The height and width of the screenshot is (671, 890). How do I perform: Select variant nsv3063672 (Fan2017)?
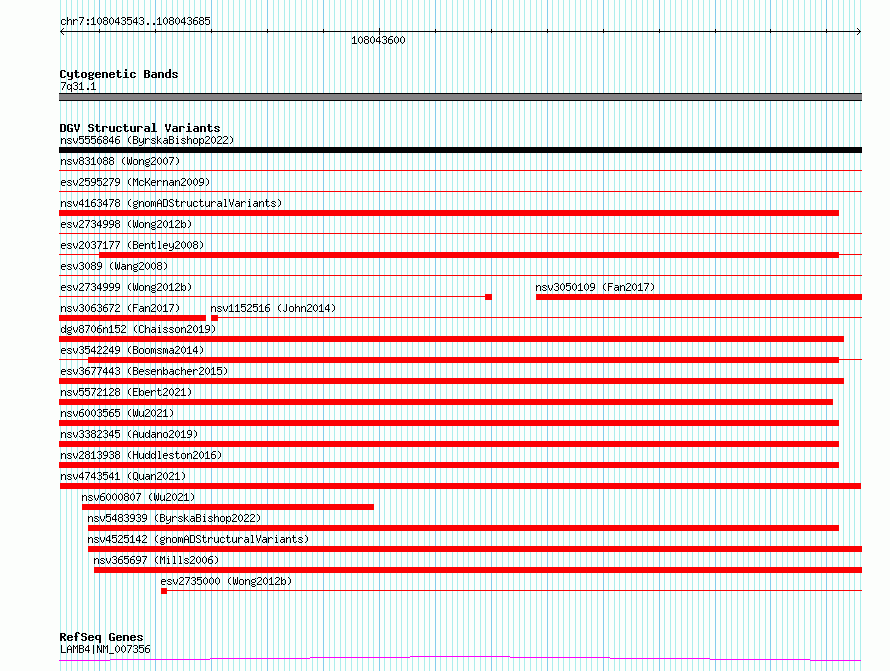click(120, 308)
